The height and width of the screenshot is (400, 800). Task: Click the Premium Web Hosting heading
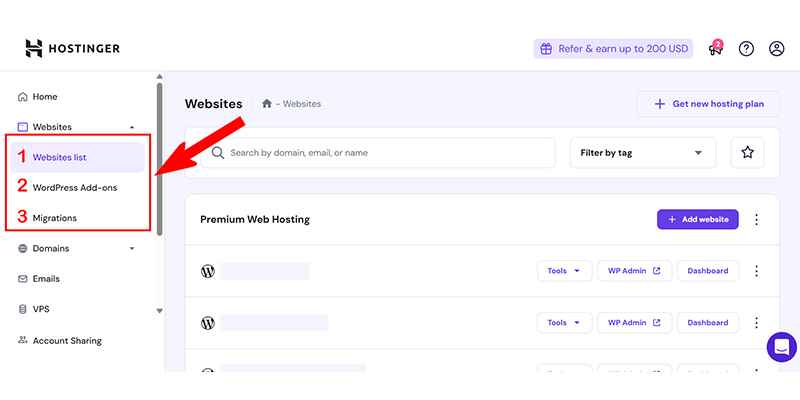[255, 219]
